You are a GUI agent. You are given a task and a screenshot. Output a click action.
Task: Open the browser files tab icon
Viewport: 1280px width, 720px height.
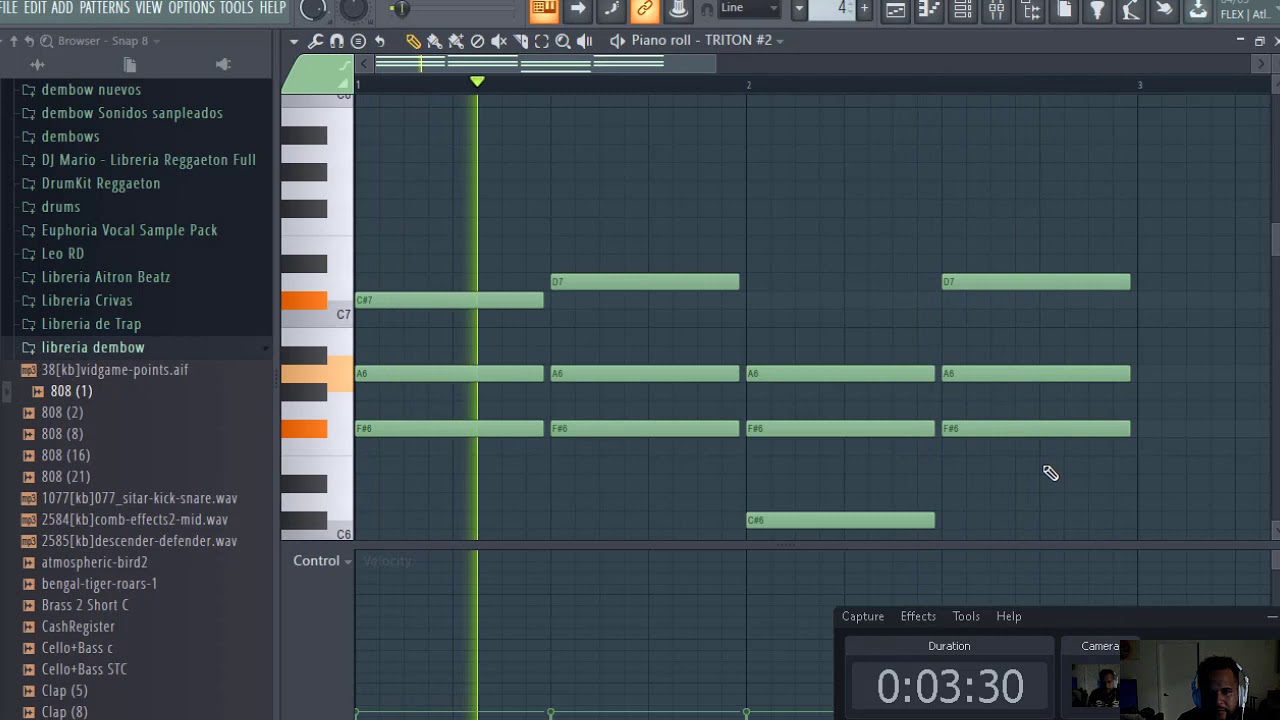click(130, 65)
